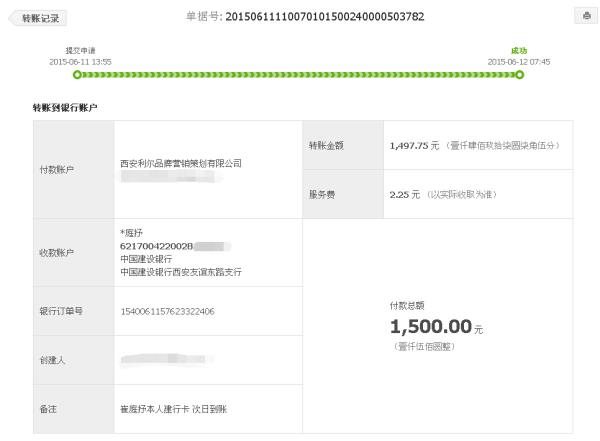Click the 1,500.00 total payment amount

[x=431, y=327]
